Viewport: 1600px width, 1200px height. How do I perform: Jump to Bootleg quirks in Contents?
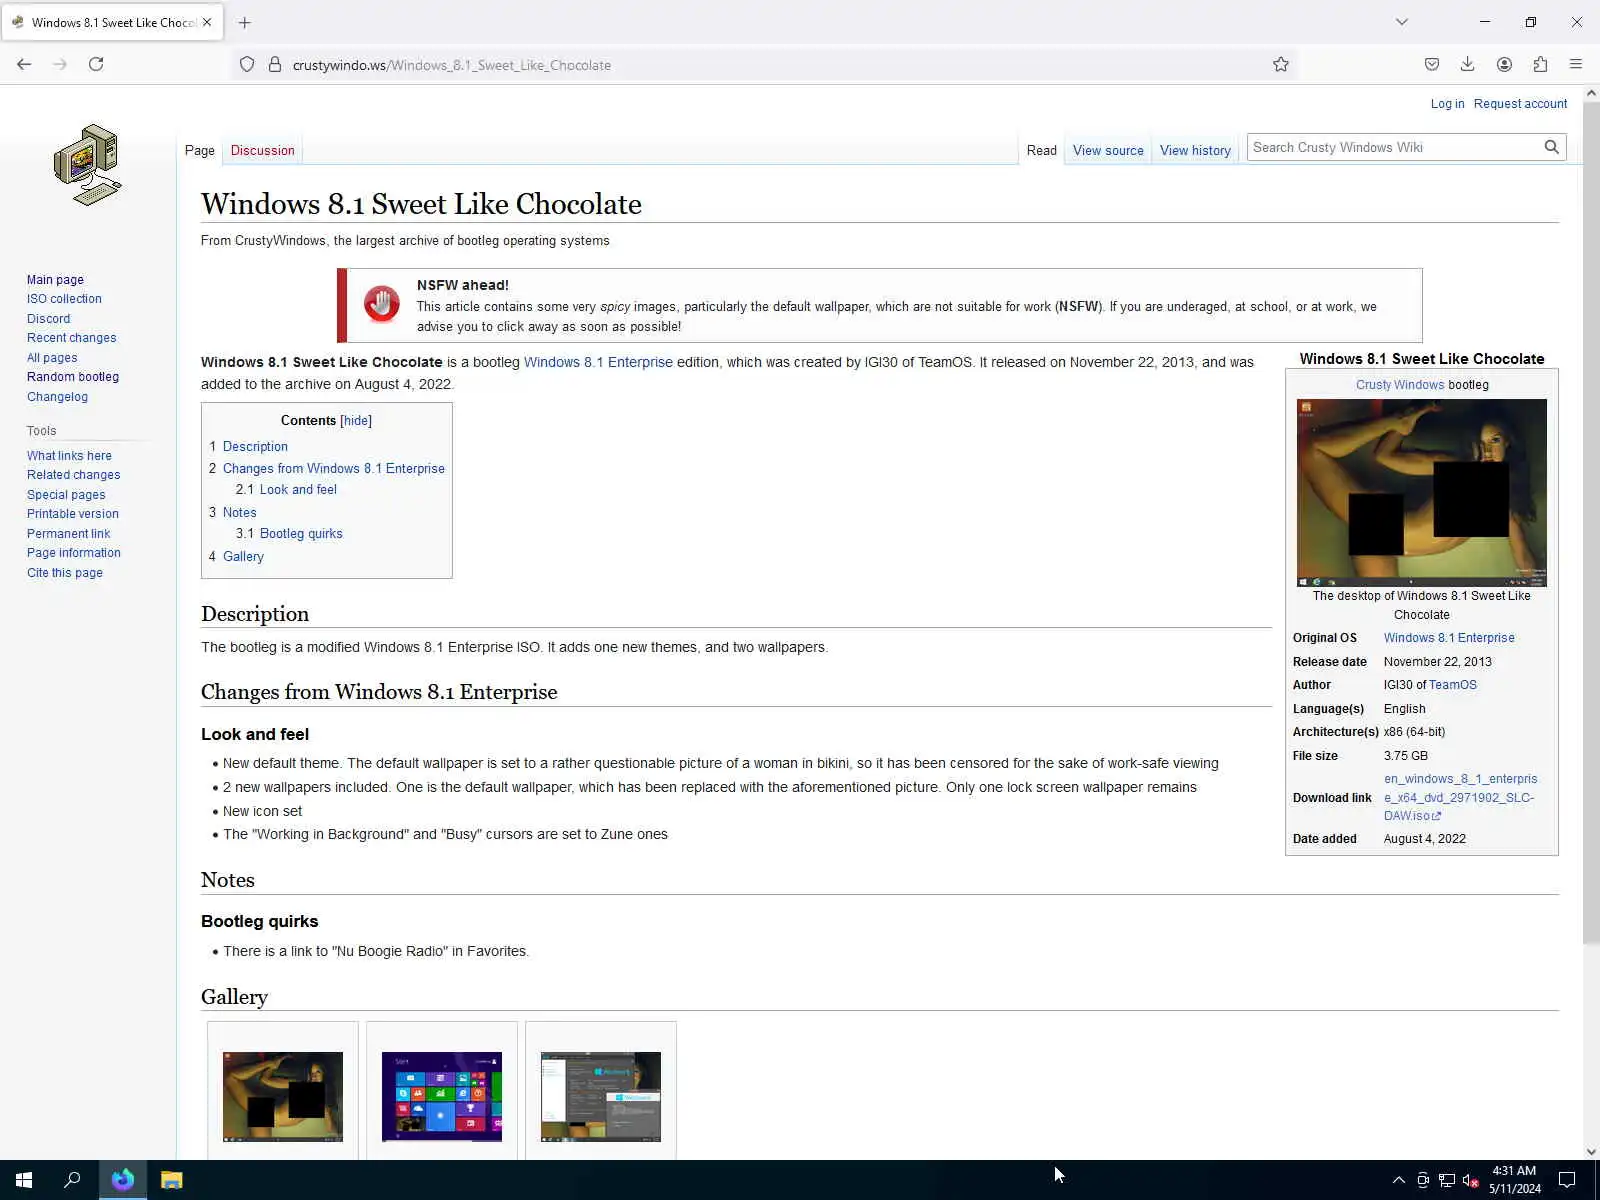301,534
